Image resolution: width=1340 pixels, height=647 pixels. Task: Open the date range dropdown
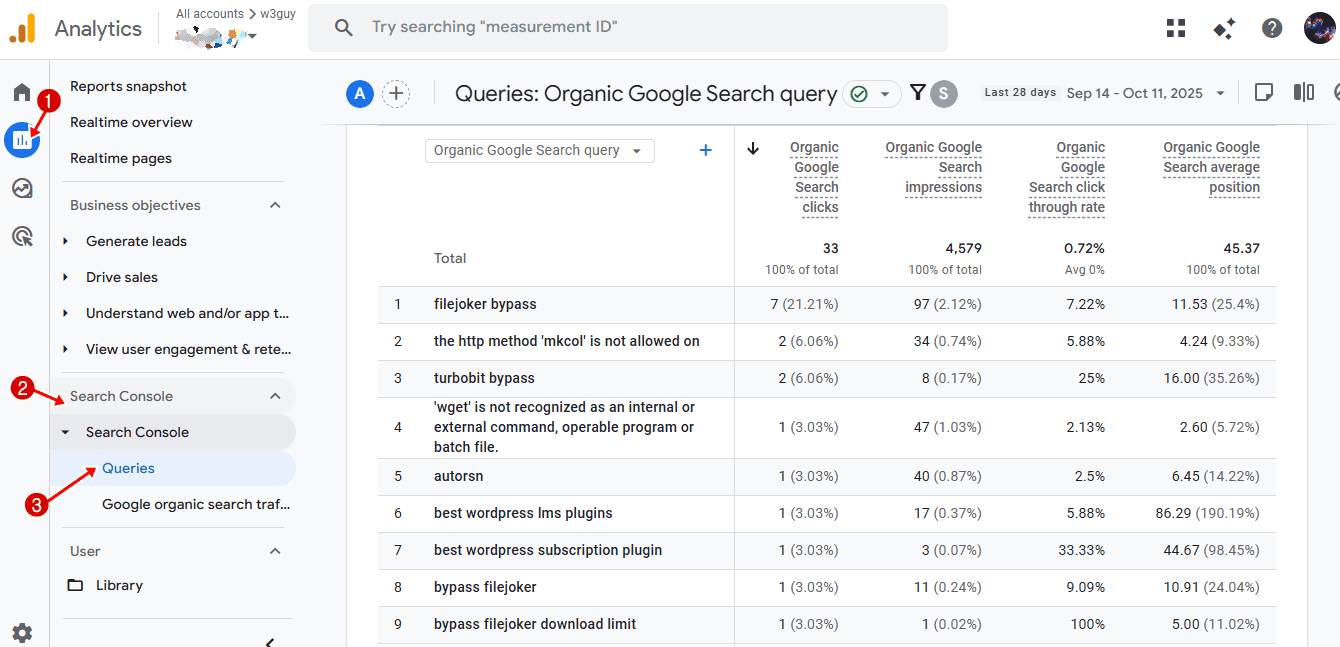(1145, 93)
